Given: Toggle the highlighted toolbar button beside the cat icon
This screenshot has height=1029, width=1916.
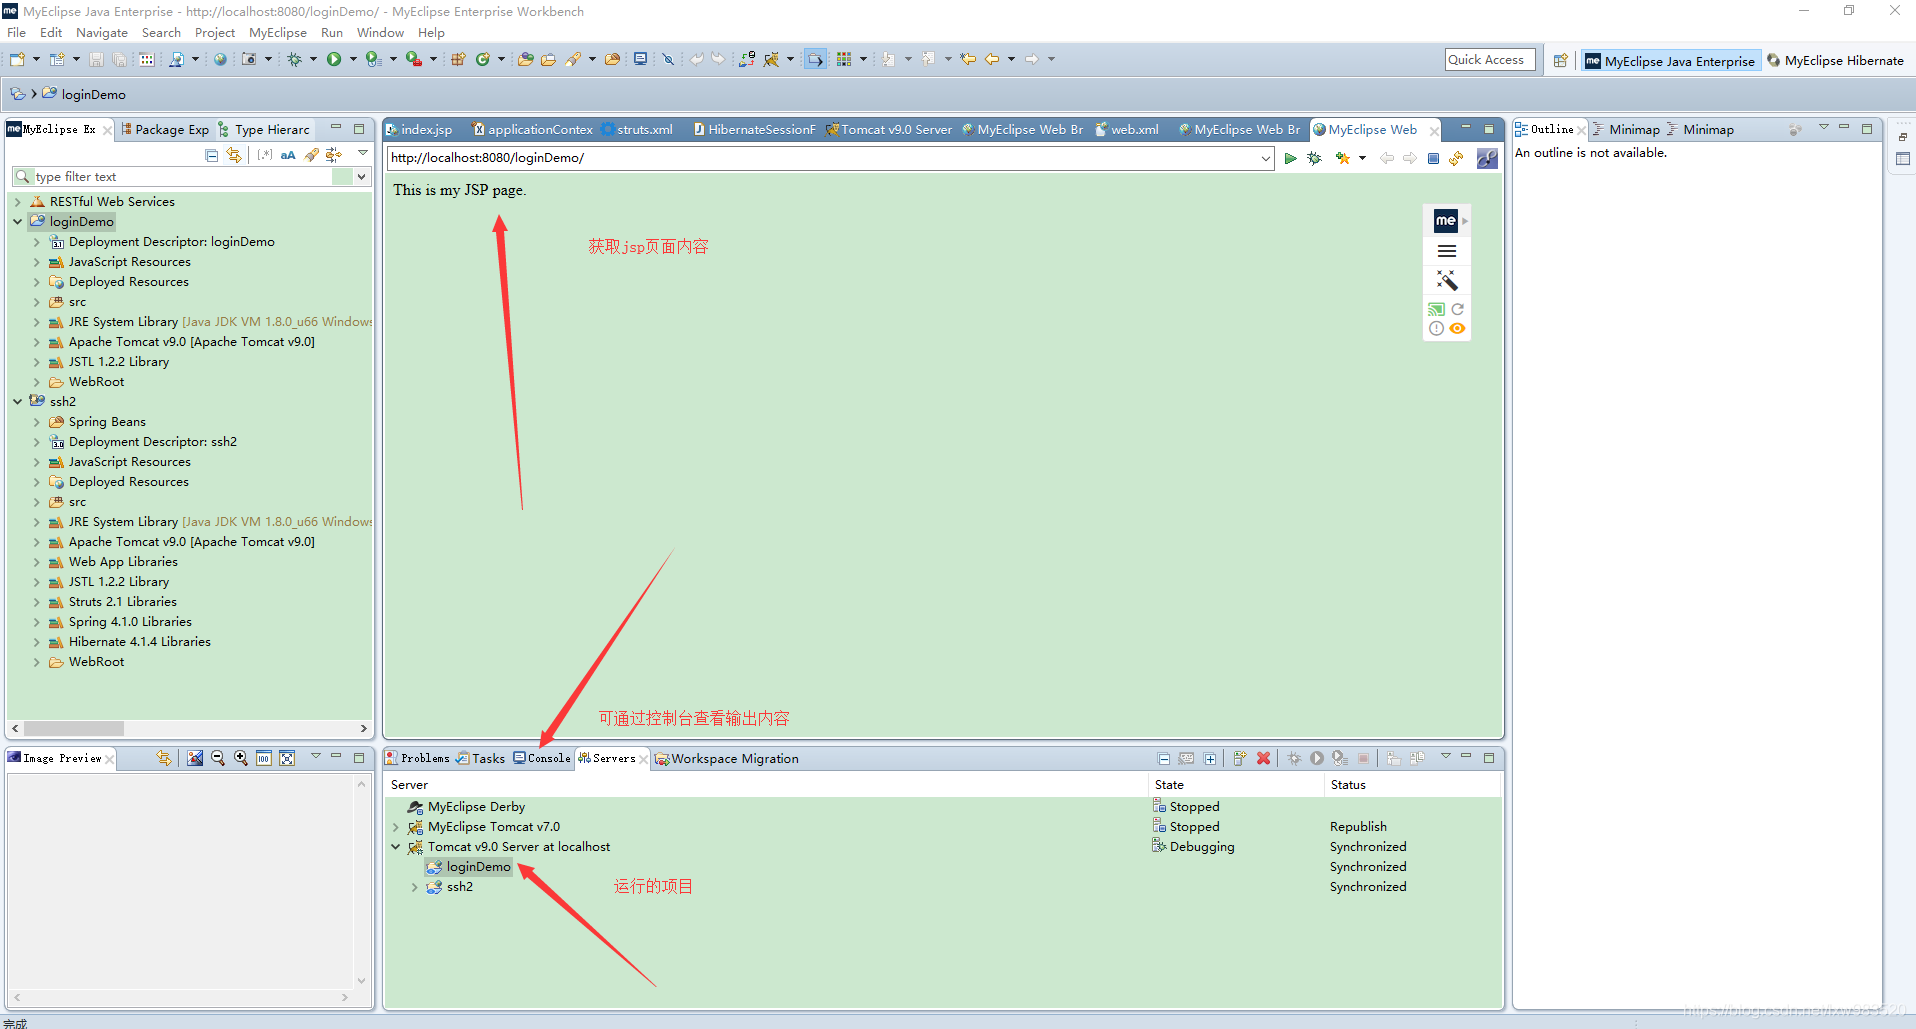Looking at the screenshot, I should (x=815, y=60).
